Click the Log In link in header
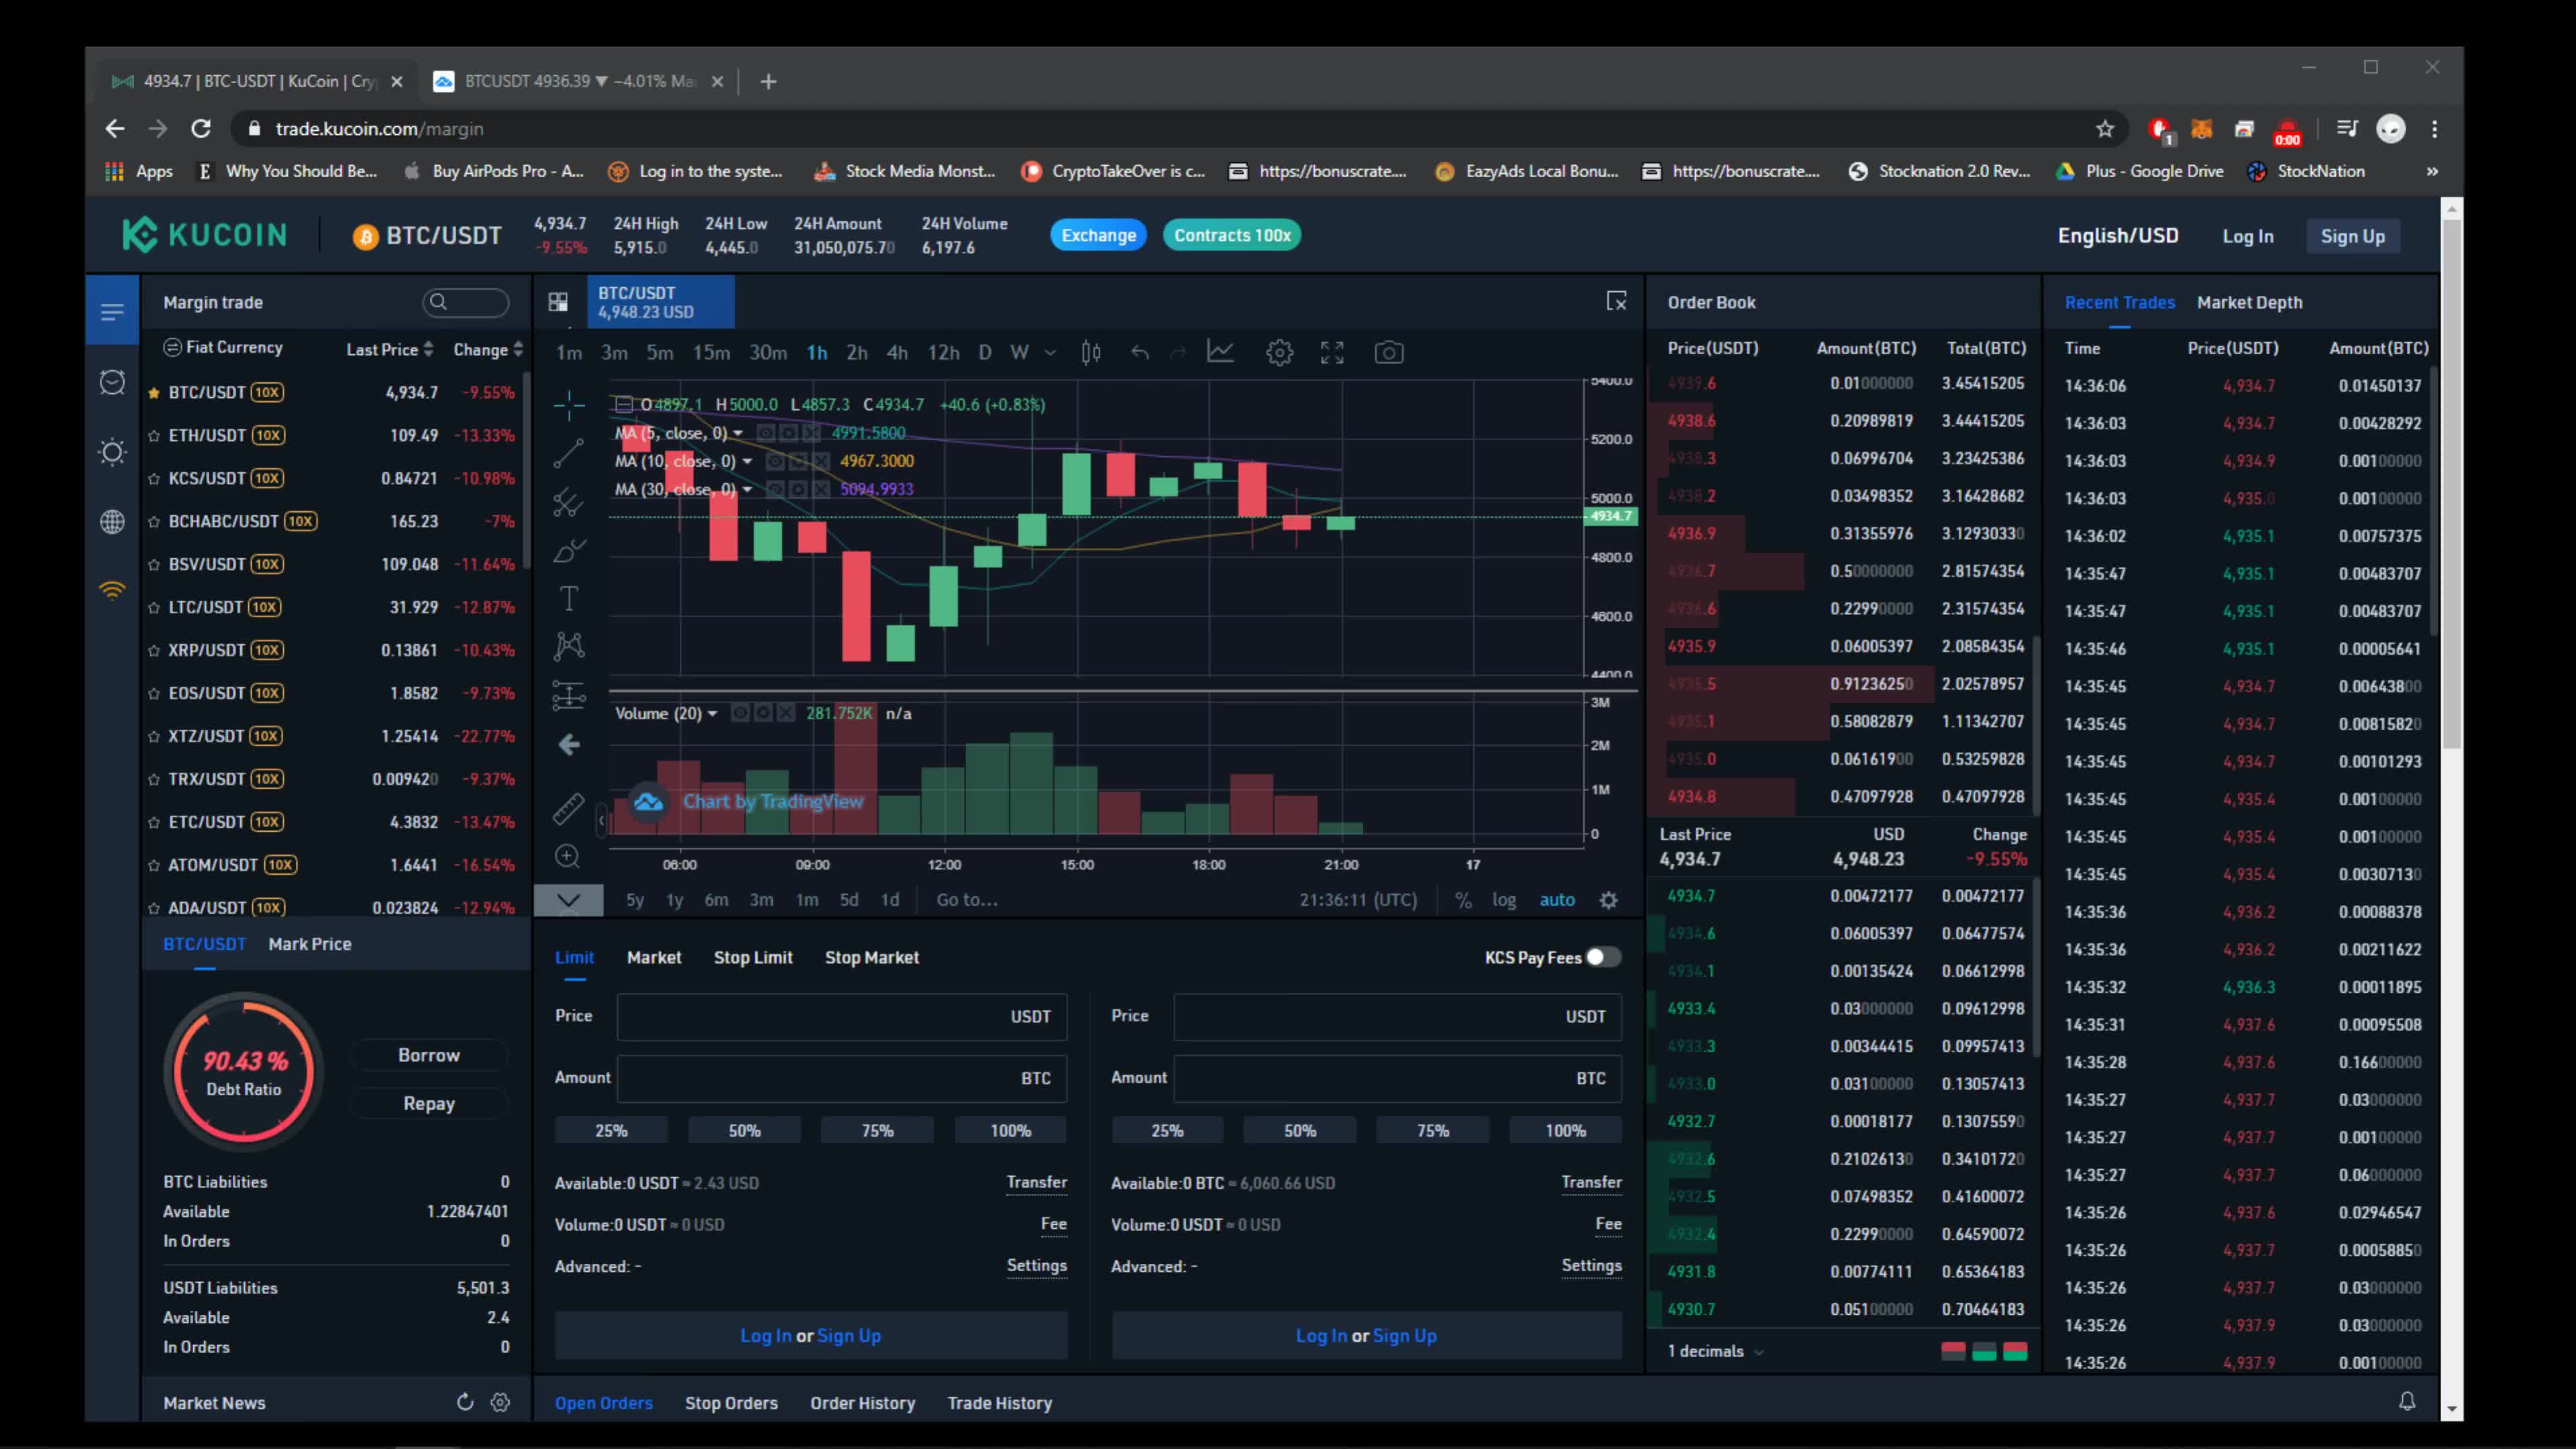 2247,236
